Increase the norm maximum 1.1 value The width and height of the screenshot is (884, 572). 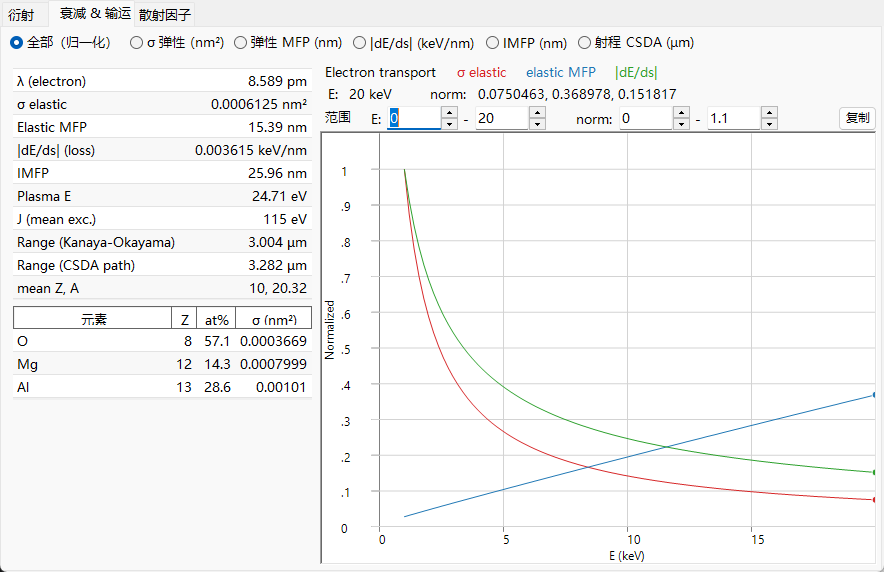770,112
